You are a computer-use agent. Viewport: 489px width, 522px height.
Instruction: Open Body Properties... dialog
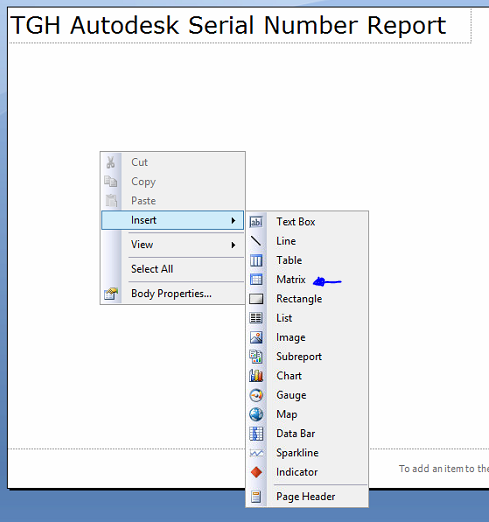pyautogui.click(x=173, y=294)
